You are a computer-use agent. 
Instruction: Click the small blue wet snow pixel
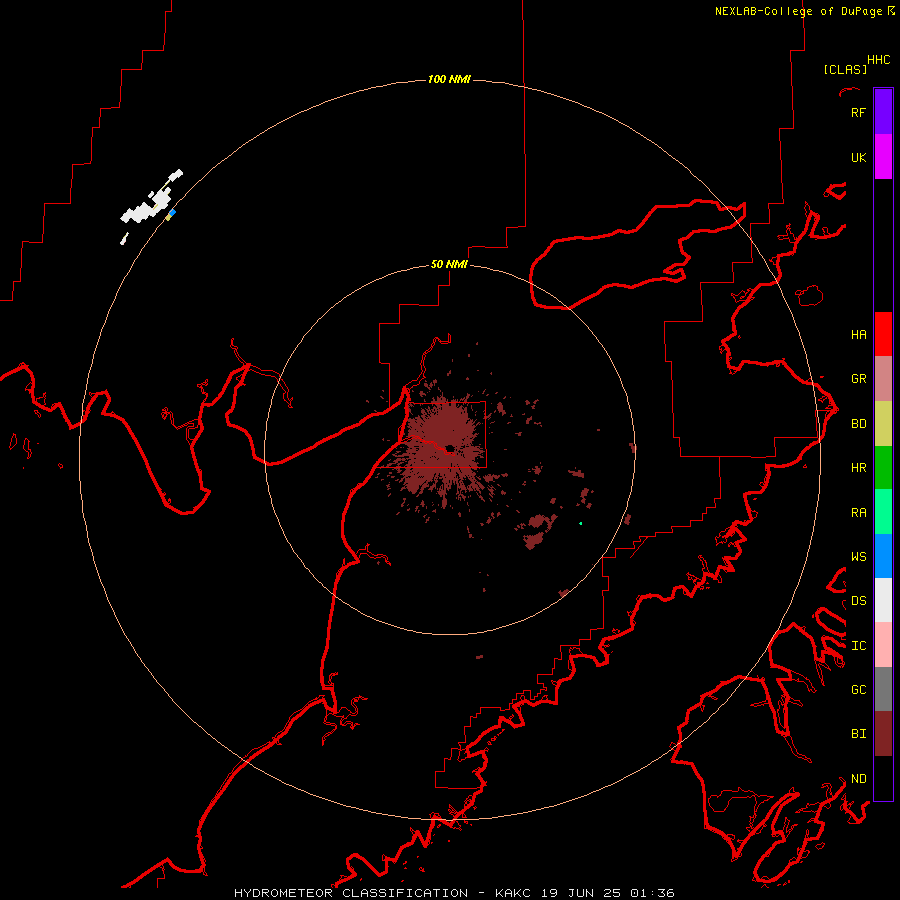tap(172, 212)
